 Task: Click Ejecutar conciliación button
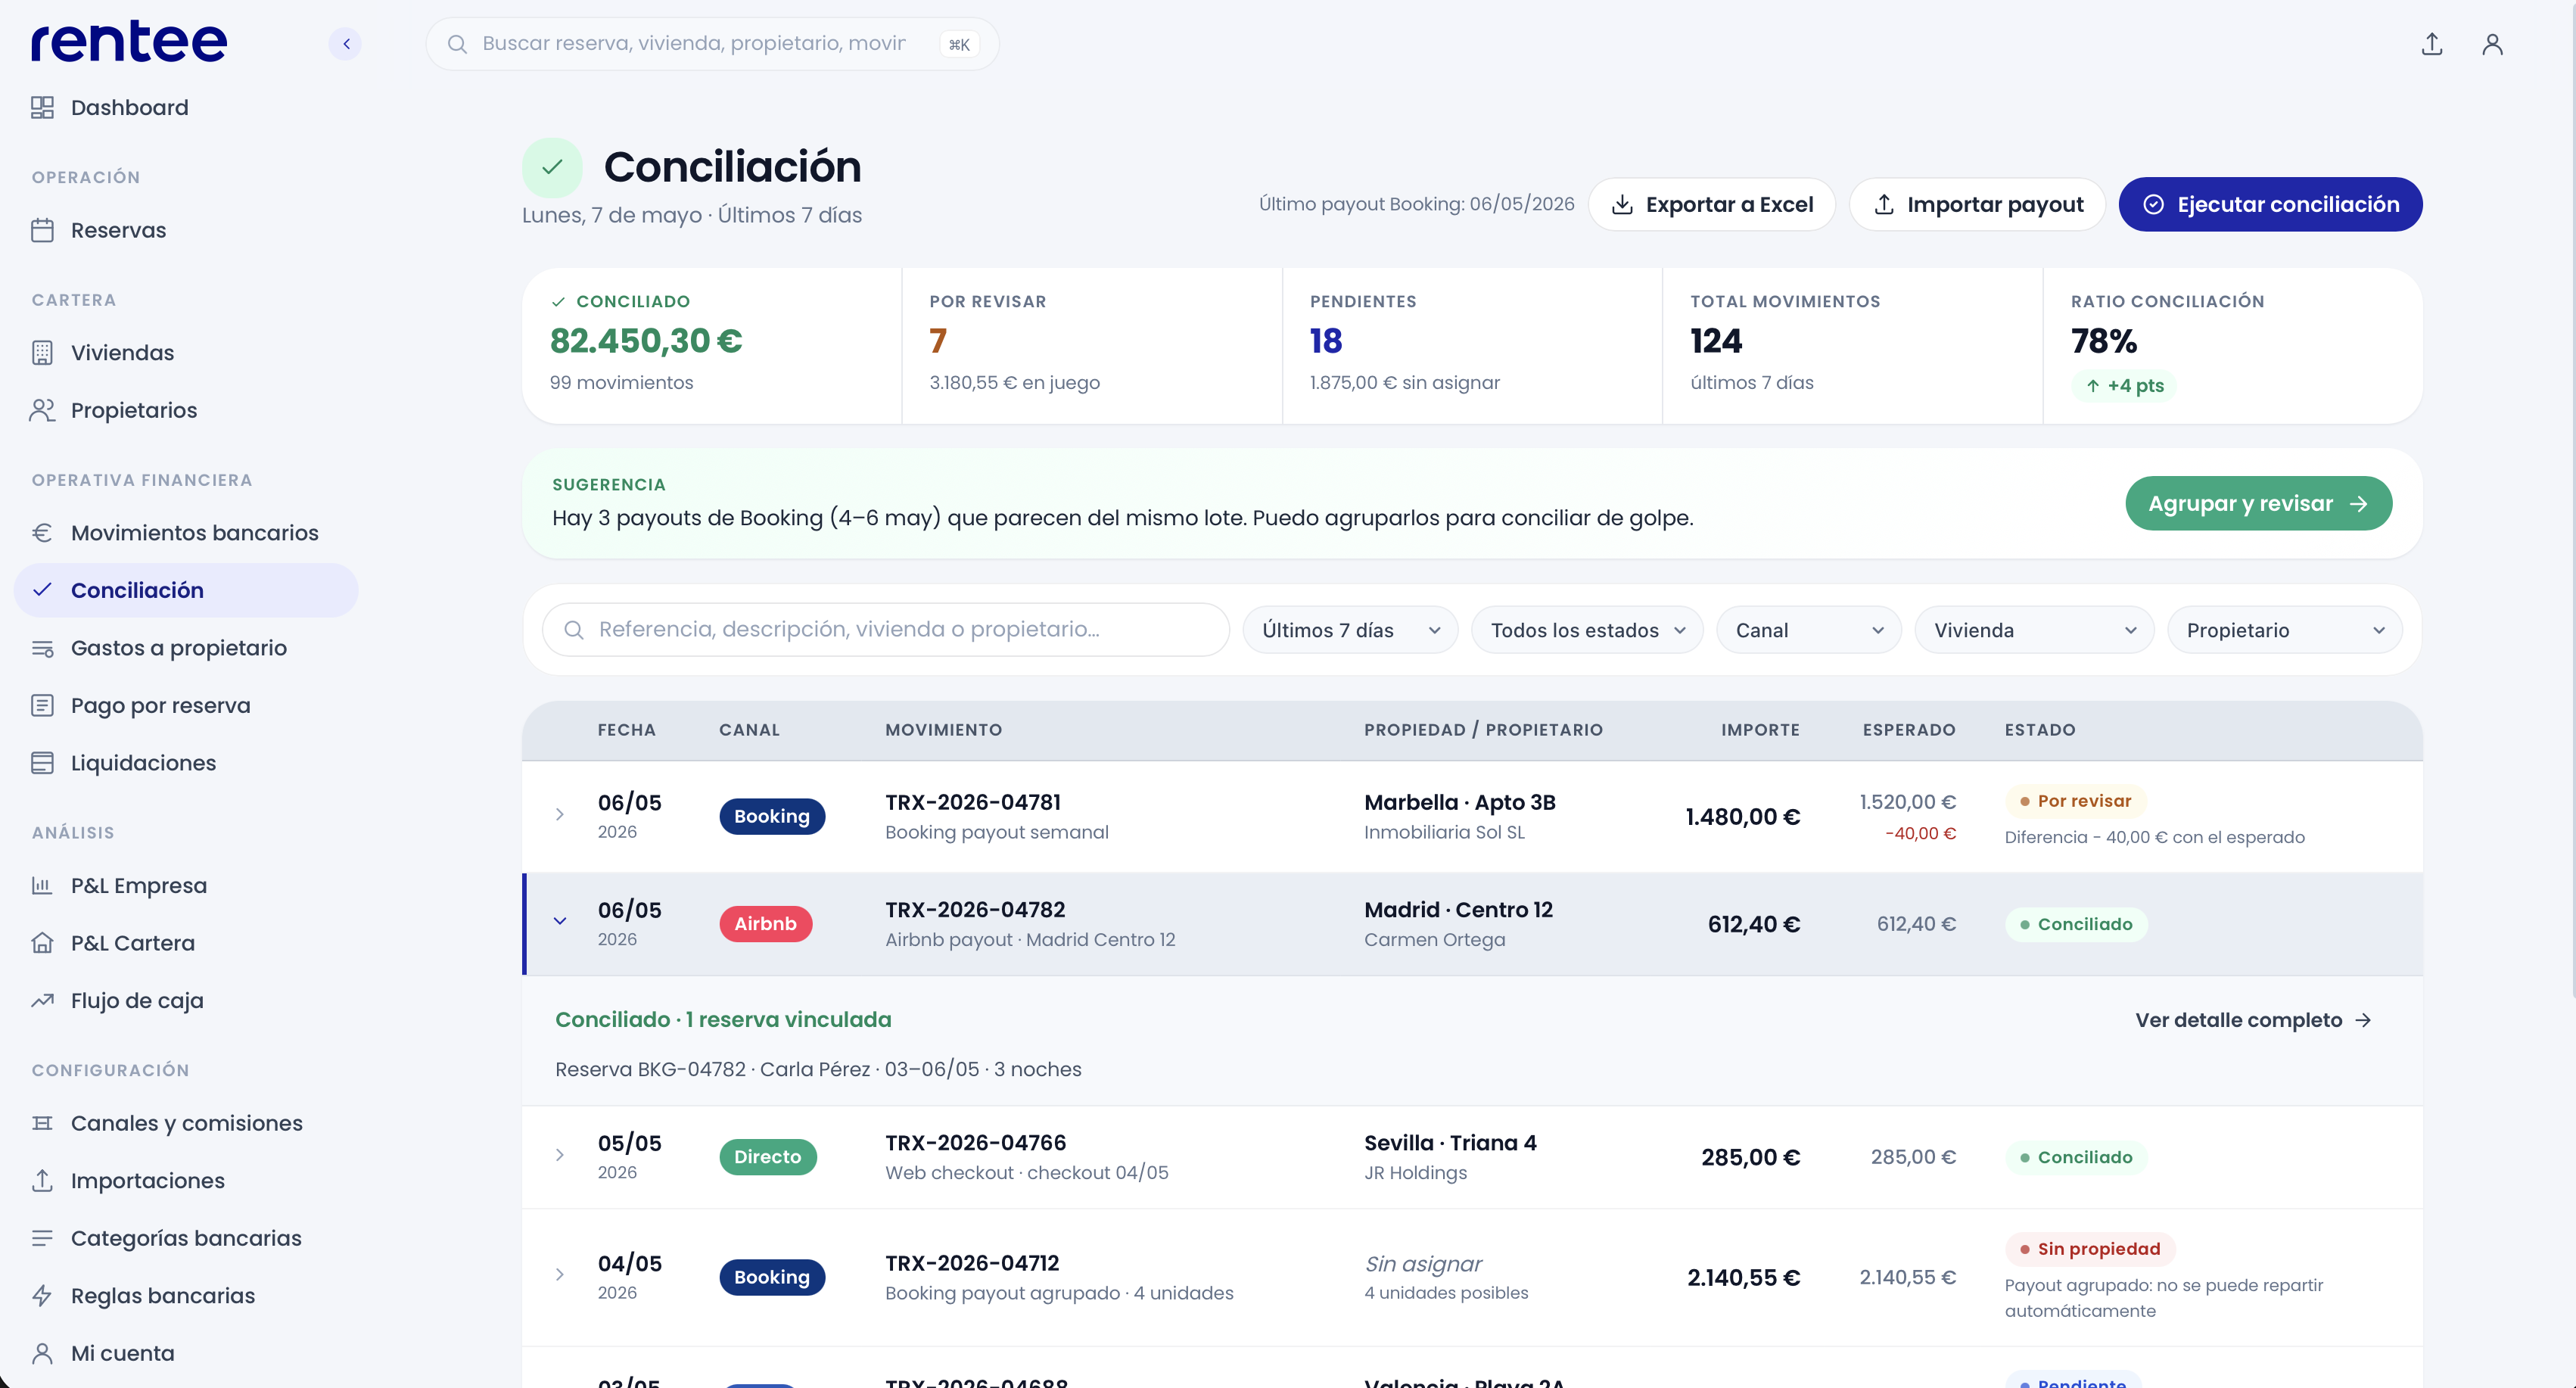pos(2270,204)
